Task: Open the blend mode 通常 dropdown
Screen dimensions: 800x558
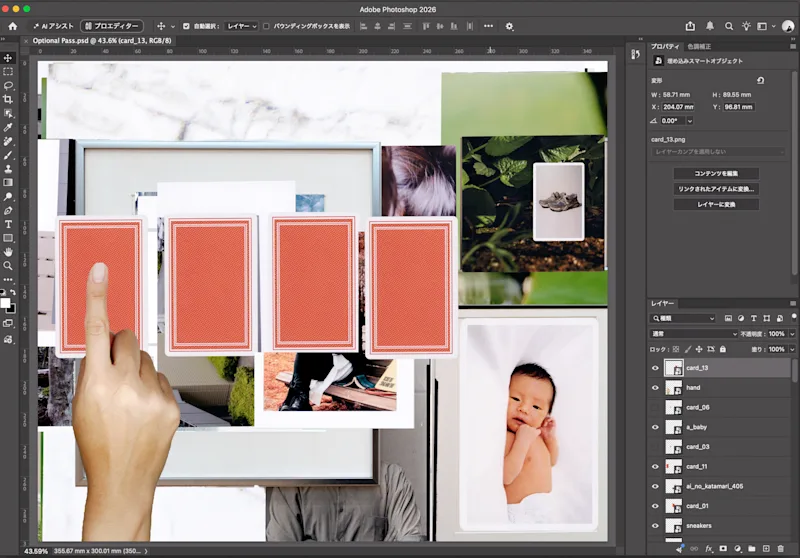Action: click(694, 334)
